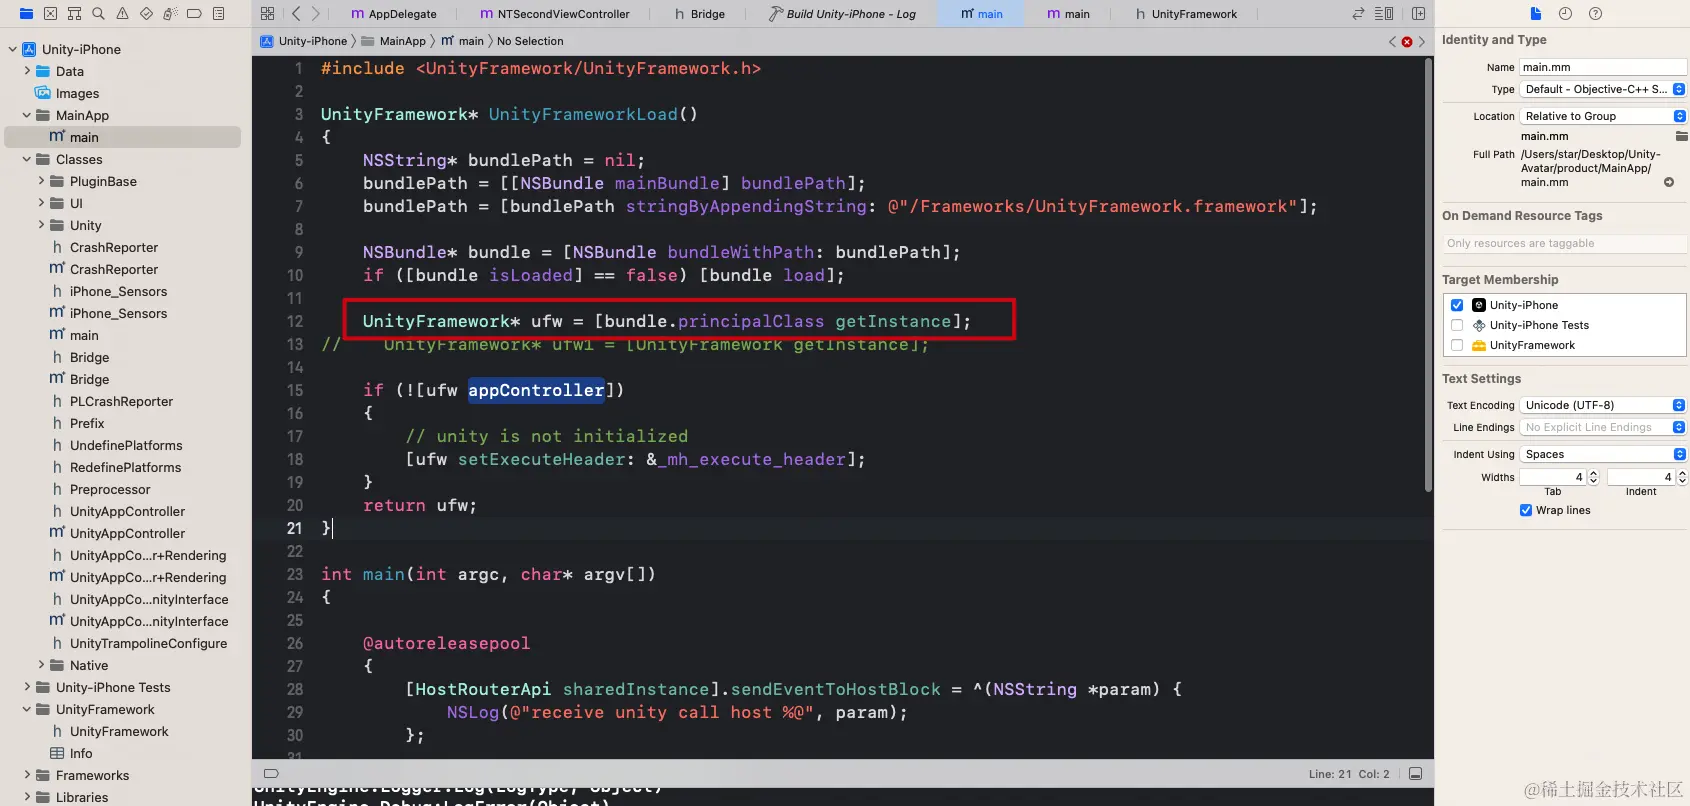Jump to previous issue arrow
This screenshot has height=806, width=1690.
click(1392, 42)
